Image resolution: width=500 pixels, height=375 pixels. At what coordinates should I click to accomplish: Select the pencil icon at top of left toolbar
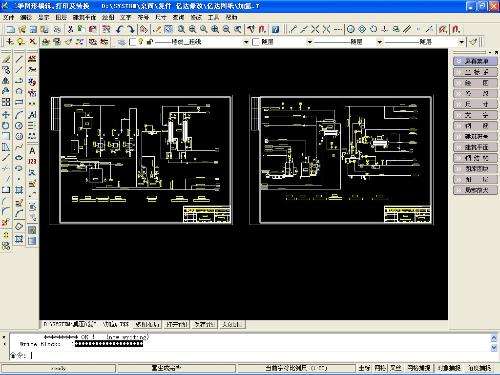click(6, 59)
